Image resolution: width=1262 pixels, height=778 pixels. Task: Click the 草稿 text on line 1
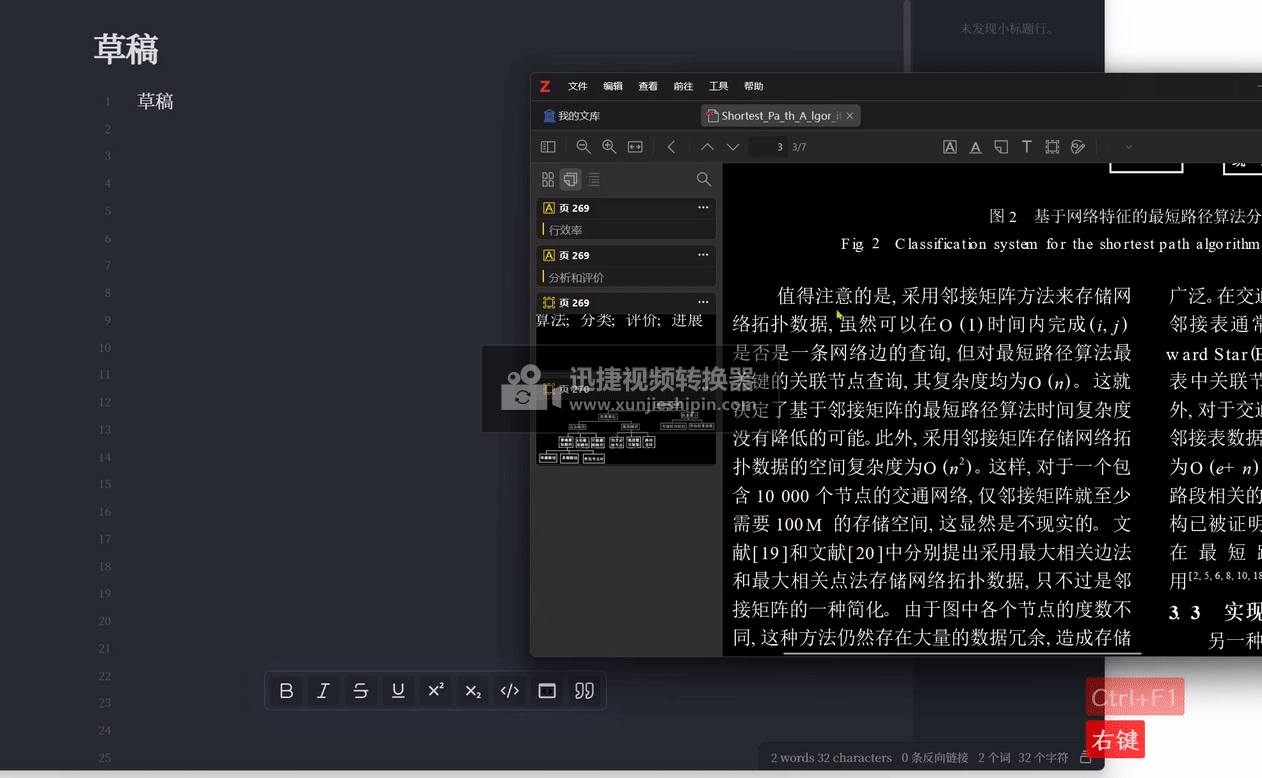point(155,101)
